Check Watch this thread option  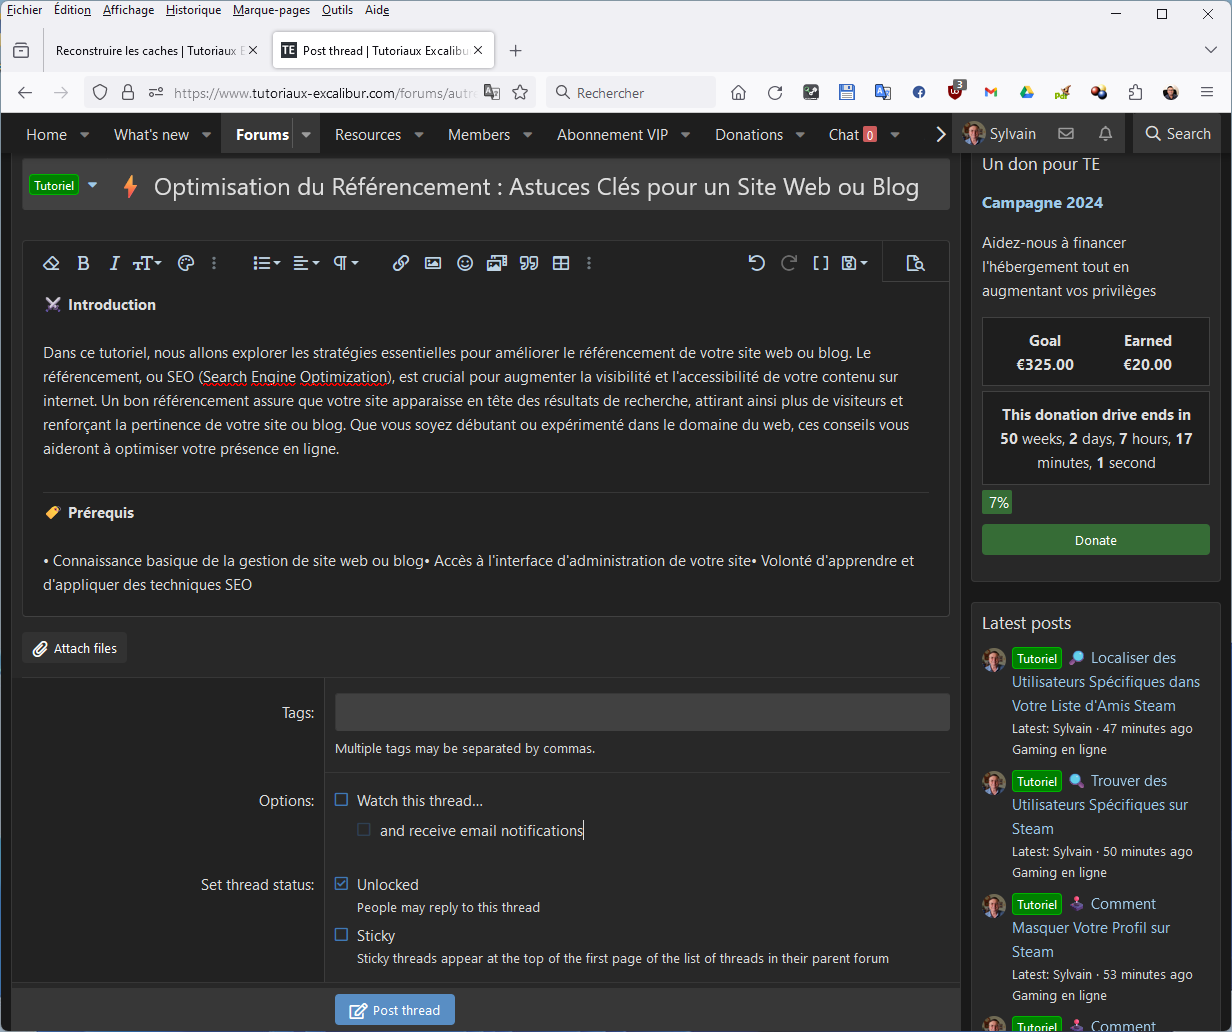[342, 800]
